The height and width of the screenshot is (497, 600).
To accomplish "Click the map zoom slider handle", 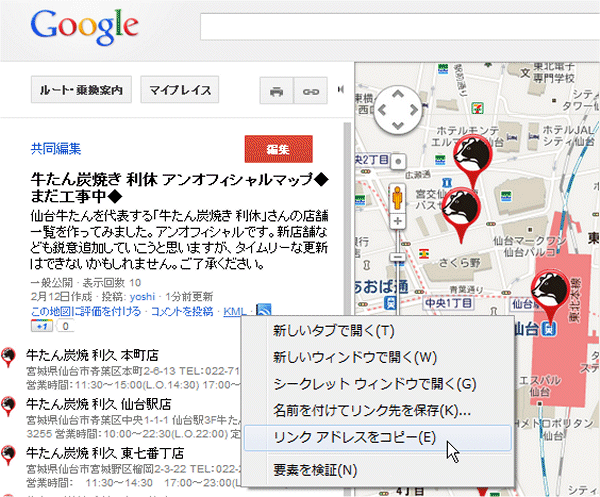I will point(398,257).
